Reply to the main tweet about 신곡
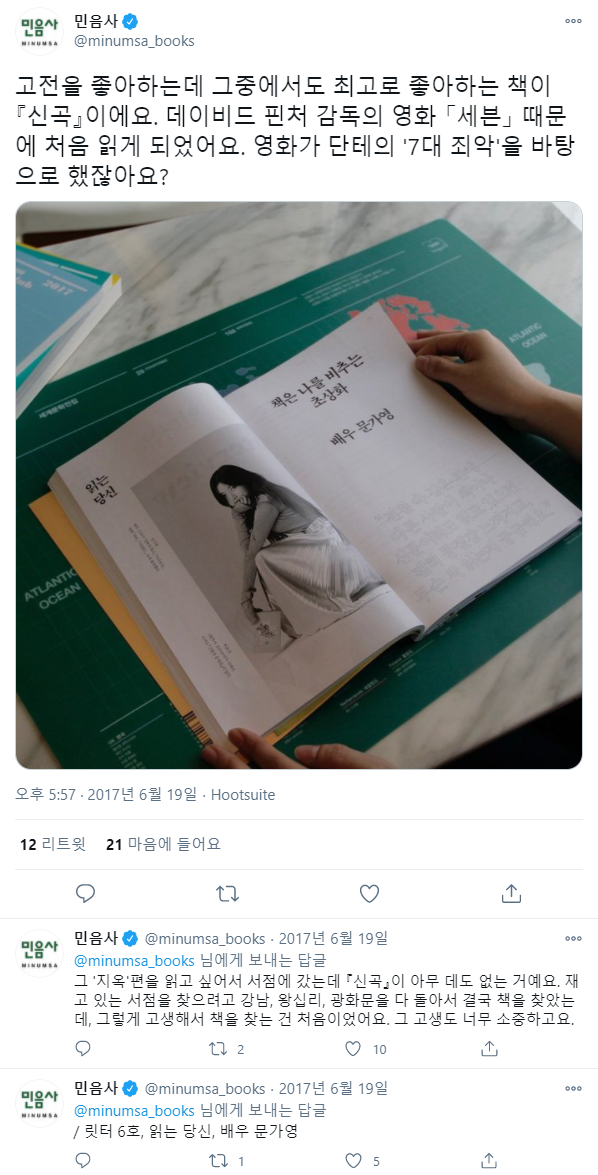The height and width of the screenshot is (1175, 598). [85, 893]
